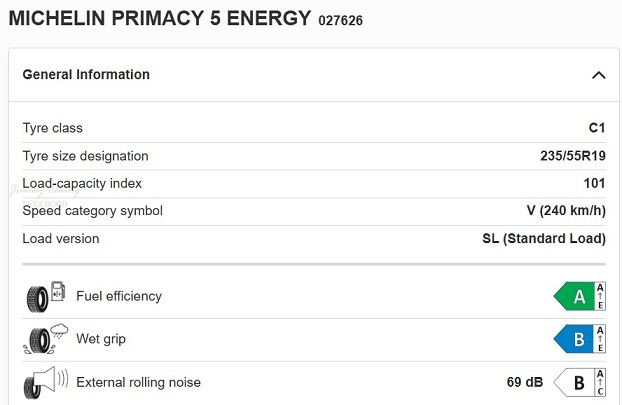
Task: Click the external rolling noise speaker icon
Action: point(44,382)
